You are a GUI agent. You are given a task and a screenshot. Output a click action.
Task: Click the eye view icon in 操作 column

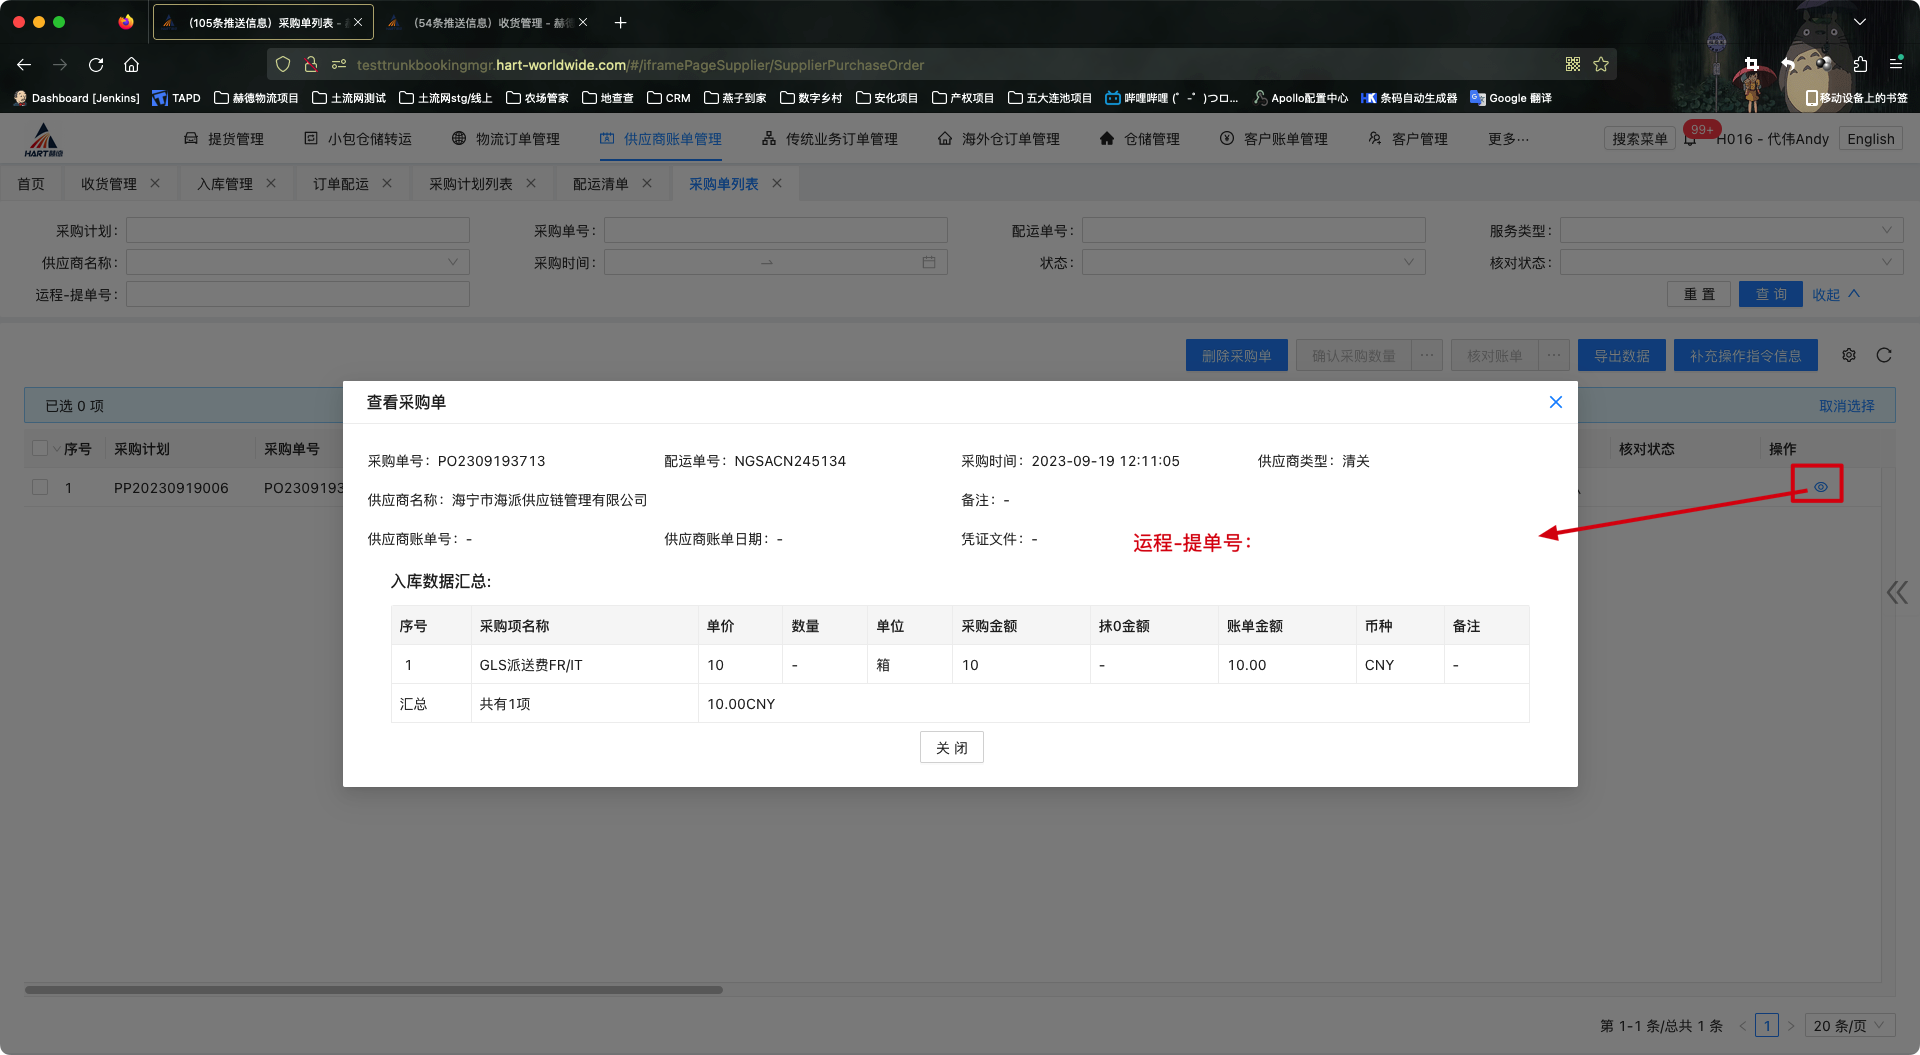[x=1820, y=487]
